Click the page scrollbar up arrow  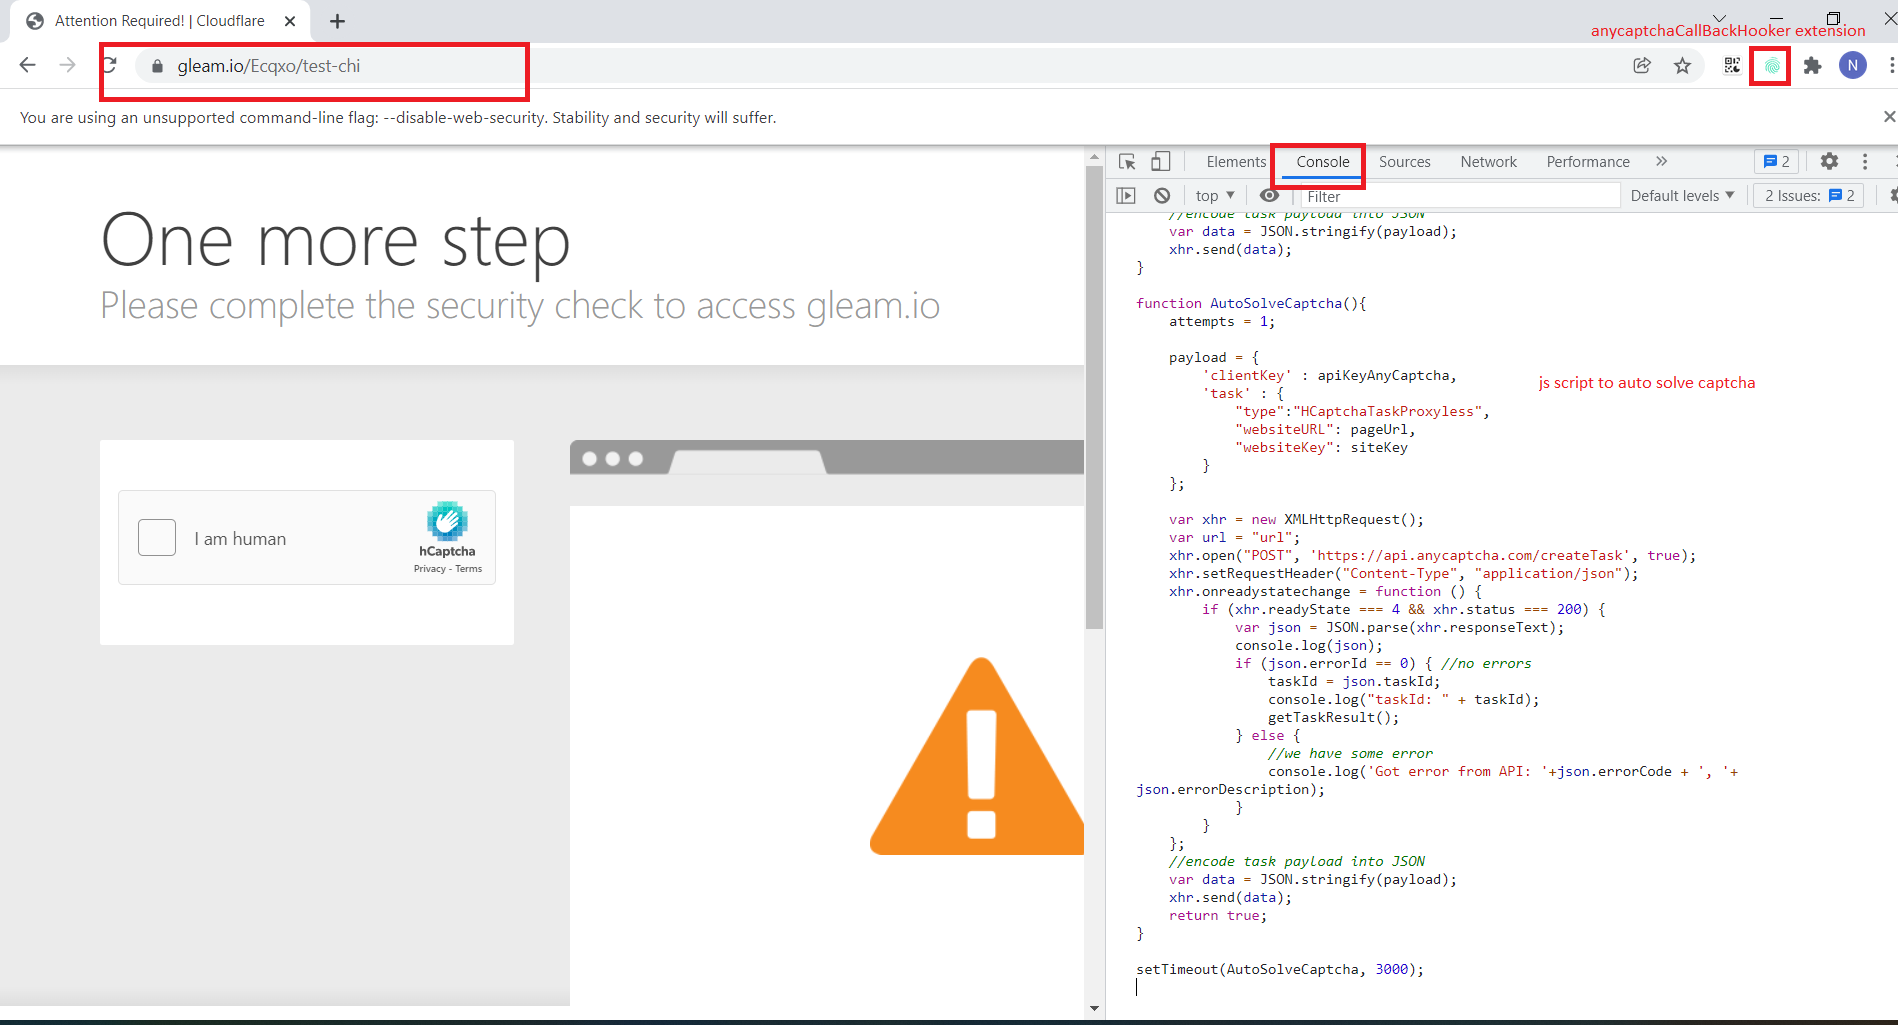pyautogui.click(x=1094, y=158)
